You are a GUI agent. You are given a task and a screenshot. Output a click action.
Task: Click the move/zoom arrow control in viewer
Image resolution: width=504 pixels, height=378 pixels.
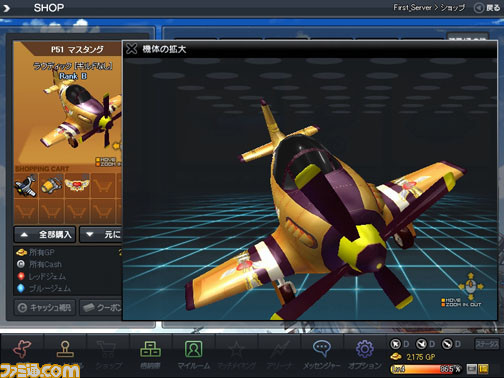471,286
